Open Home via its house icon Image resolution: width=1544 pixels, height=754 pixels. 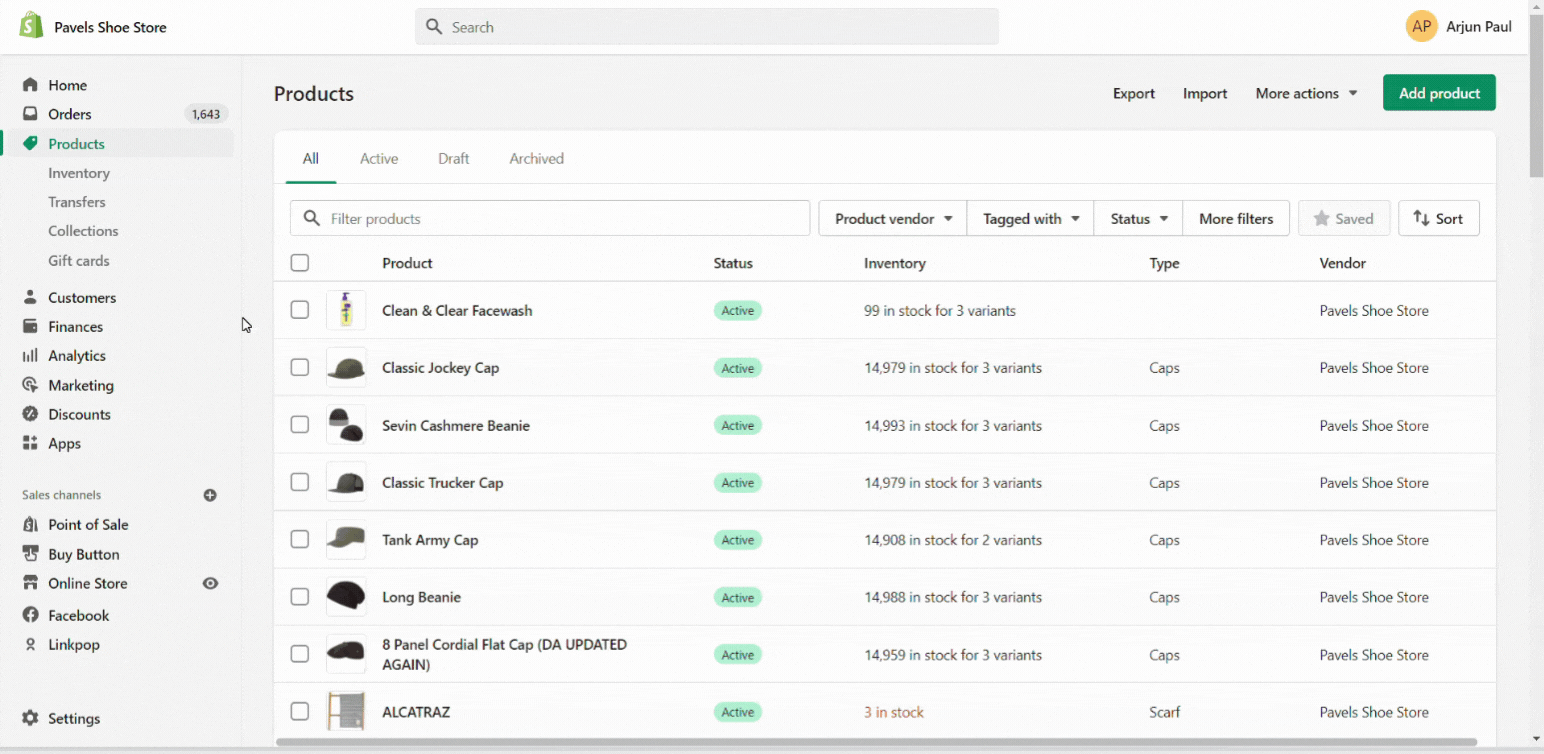pos(30,85)
